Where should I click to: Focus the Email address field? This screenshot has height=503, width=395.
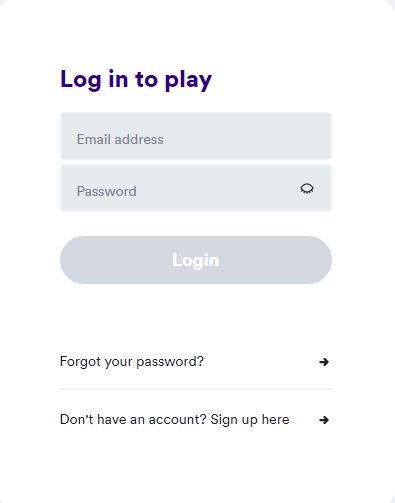click(x=196, y=136)
